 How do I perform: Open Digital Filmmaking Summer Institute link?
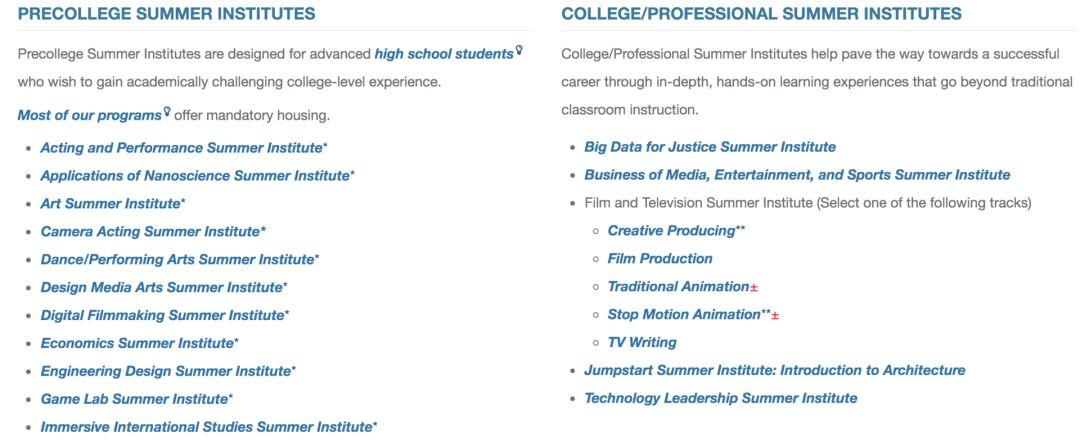click(162, 316)
